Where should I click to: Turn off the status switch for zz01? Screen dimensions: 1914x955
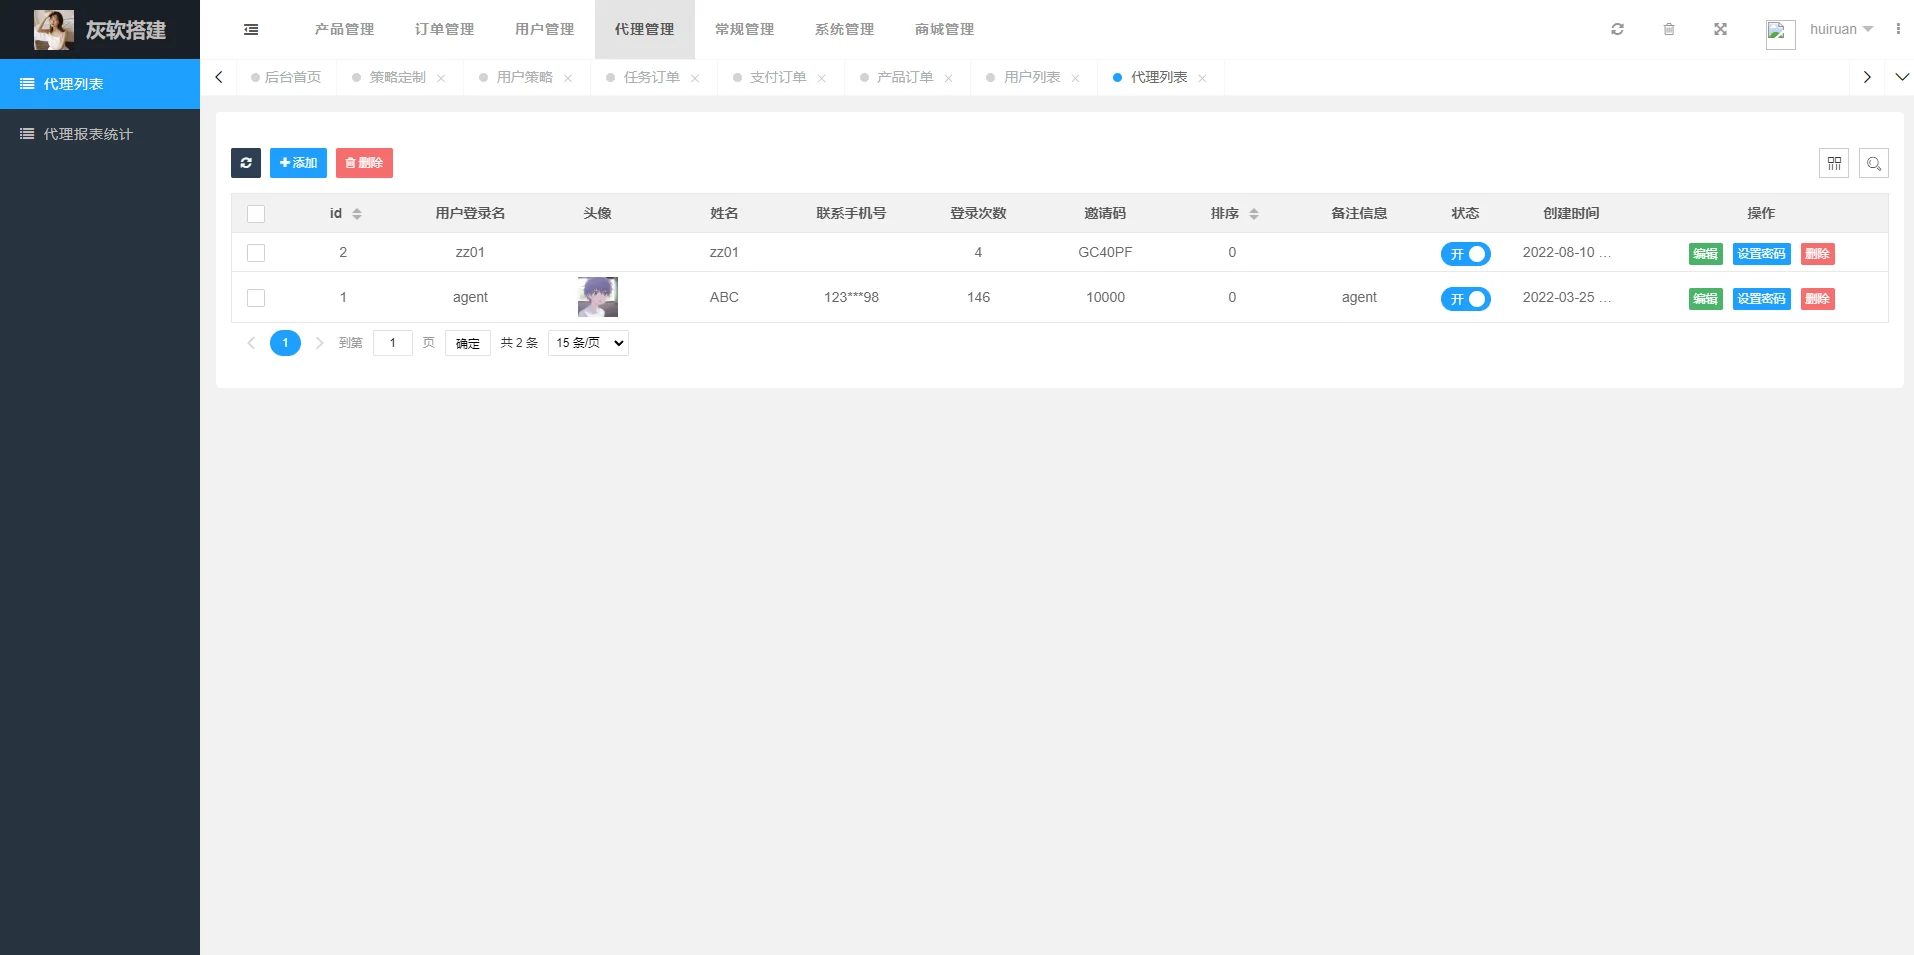click(x=1465, y=254)
